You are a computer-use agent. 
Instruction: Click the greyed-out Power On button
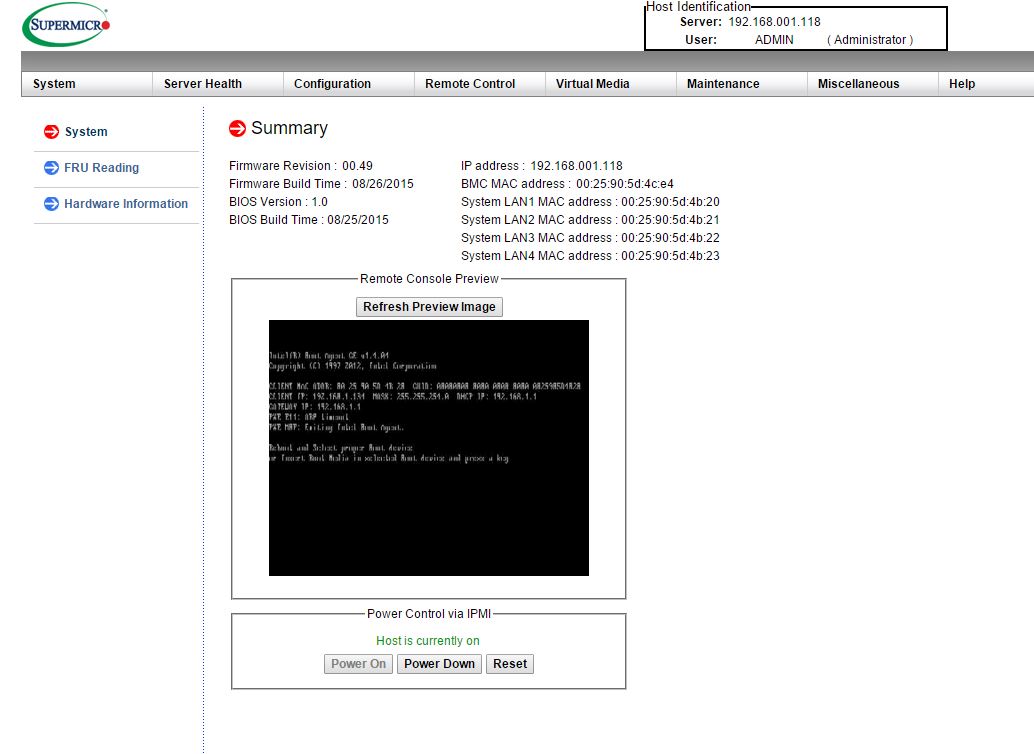pos(358,664)
